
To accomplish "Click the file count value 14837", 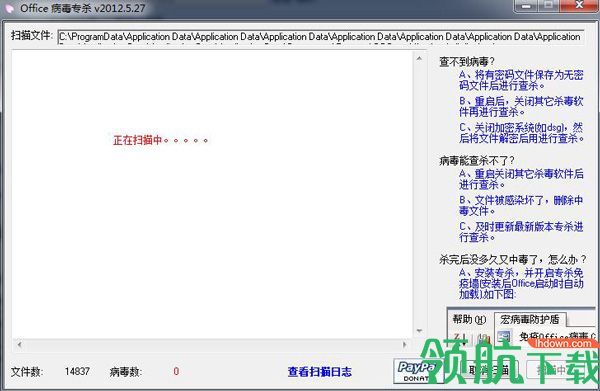I will click(x=77, y=371).
